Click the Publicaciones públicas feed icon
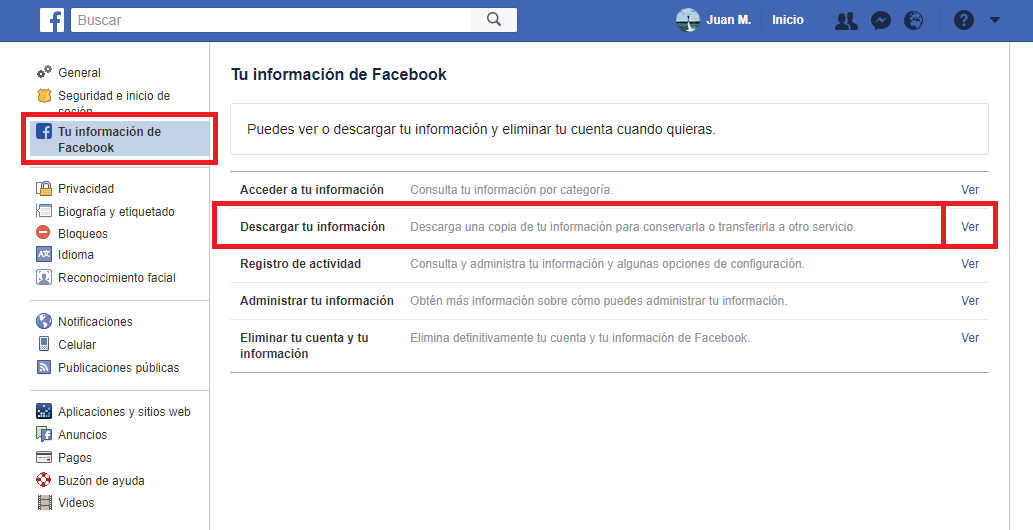 [44, 367]
